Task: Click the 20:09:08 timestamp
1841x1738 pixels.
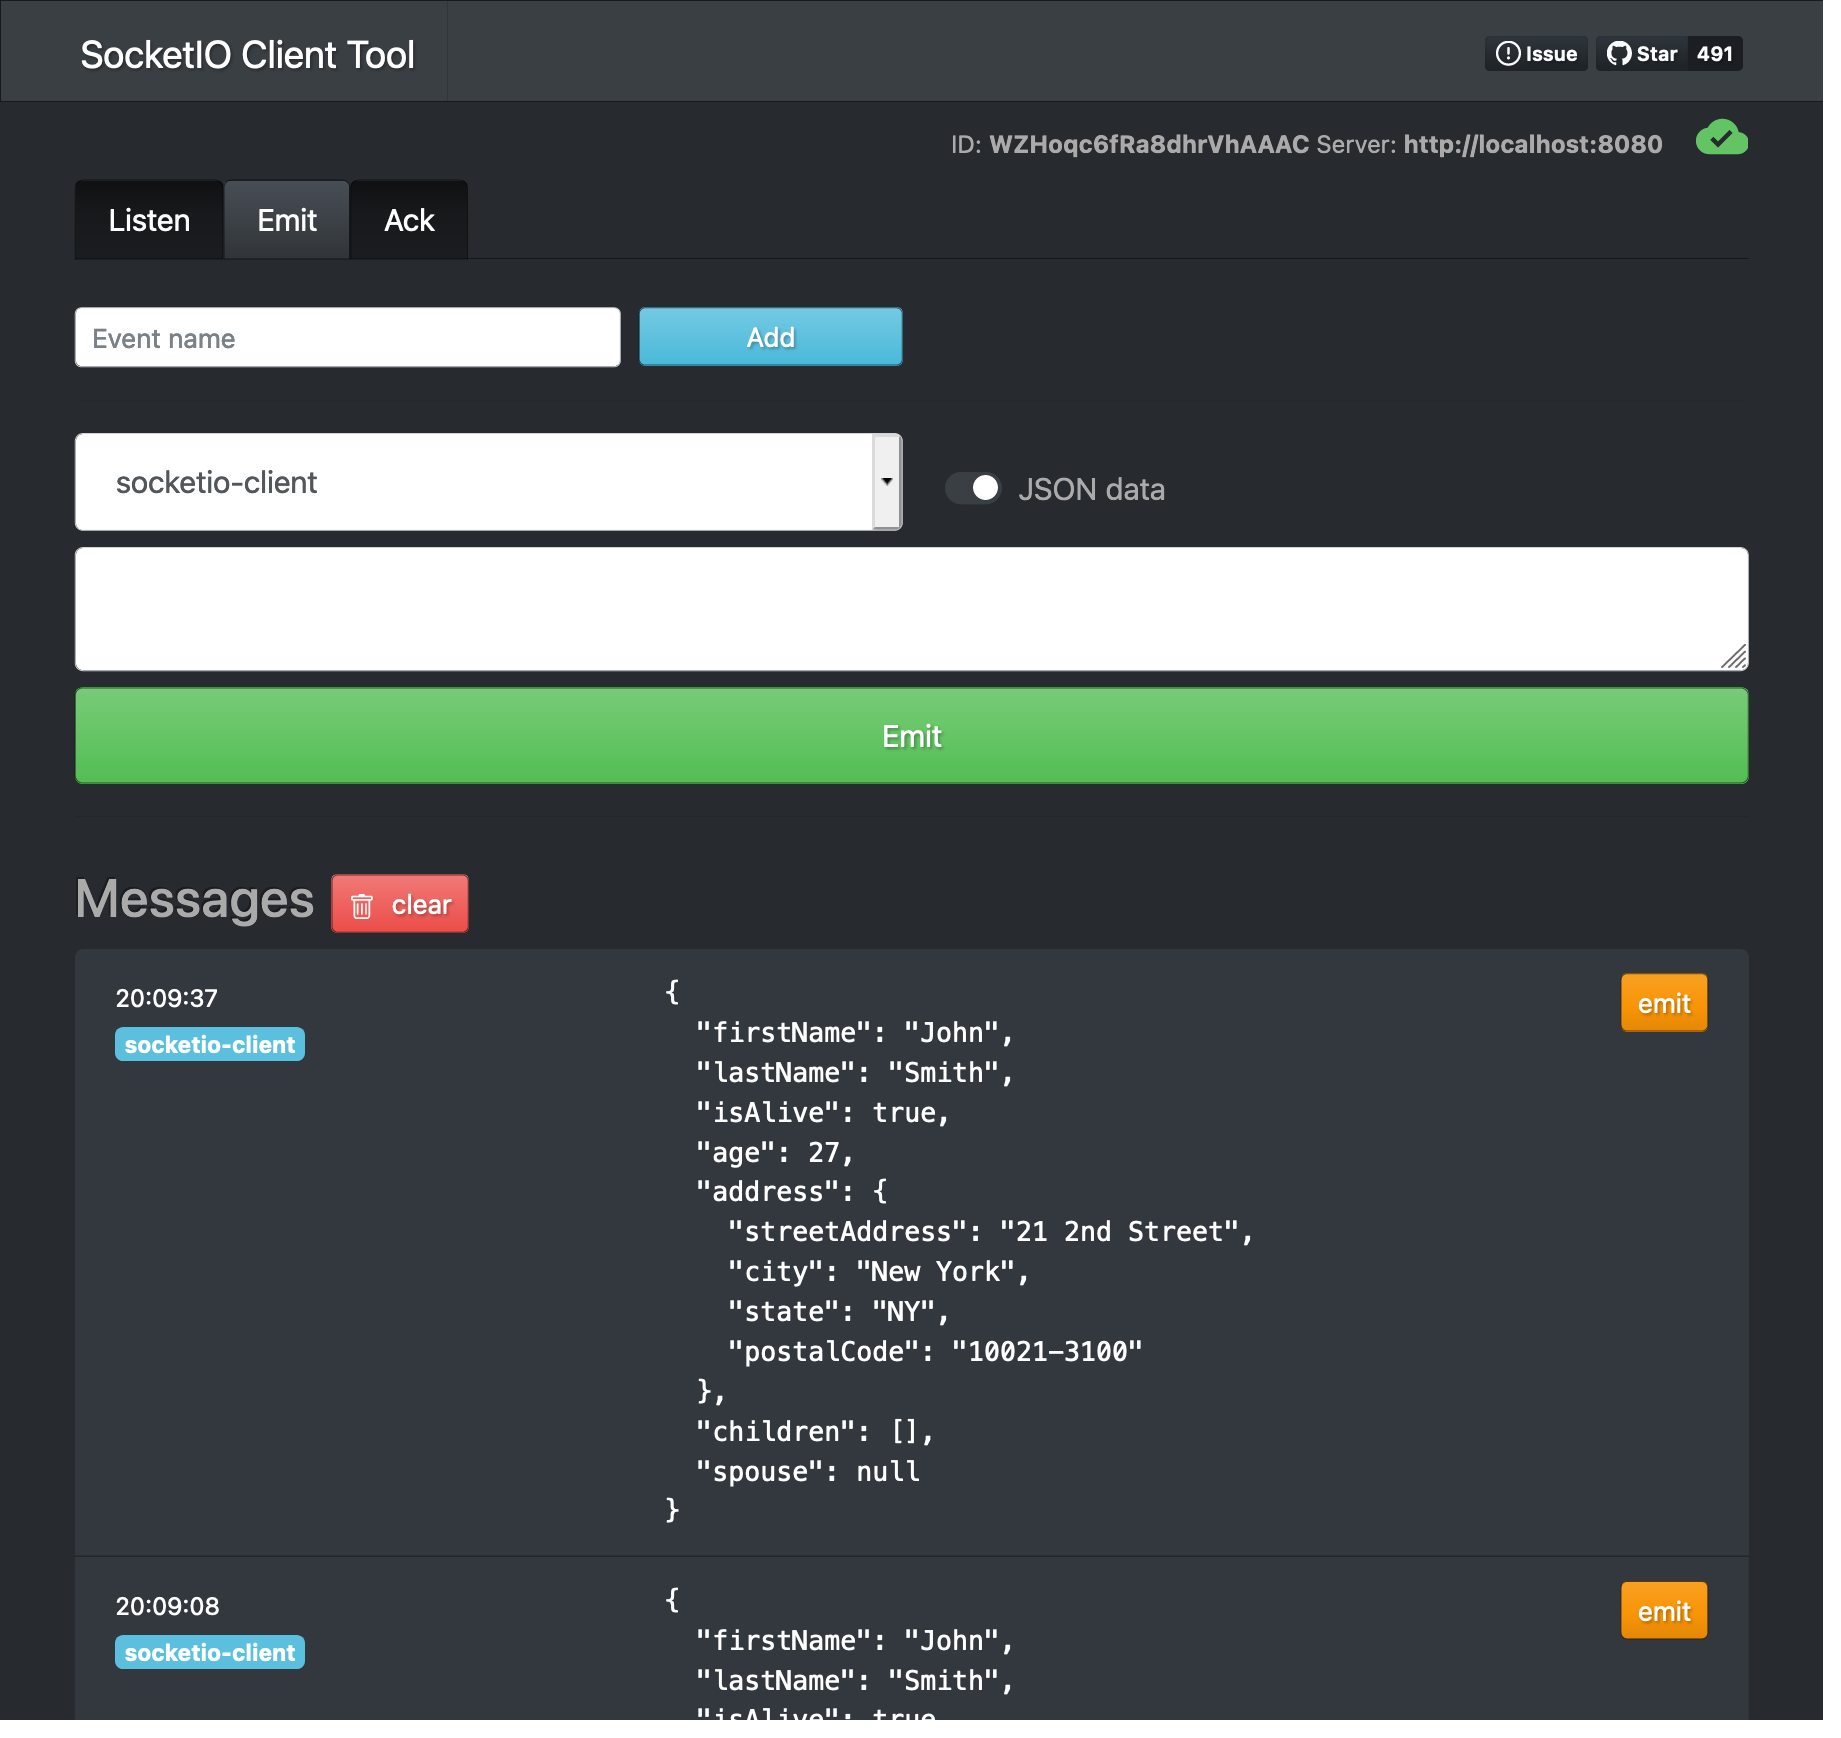Action: click(x=167, y=1606)
